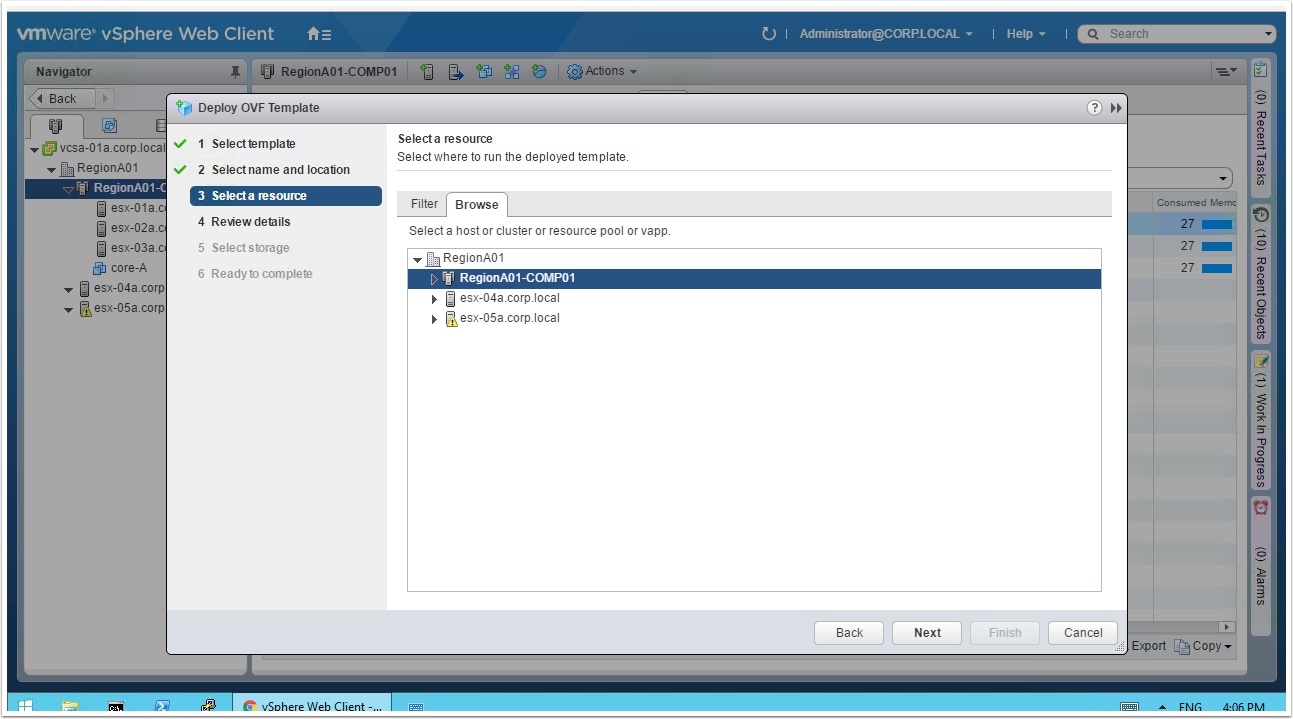This screenshot has width=1293, height=719.
Task: Click the first toolbar icon after RegionA01-COMP01 title
Action: (x=427, y=72)
